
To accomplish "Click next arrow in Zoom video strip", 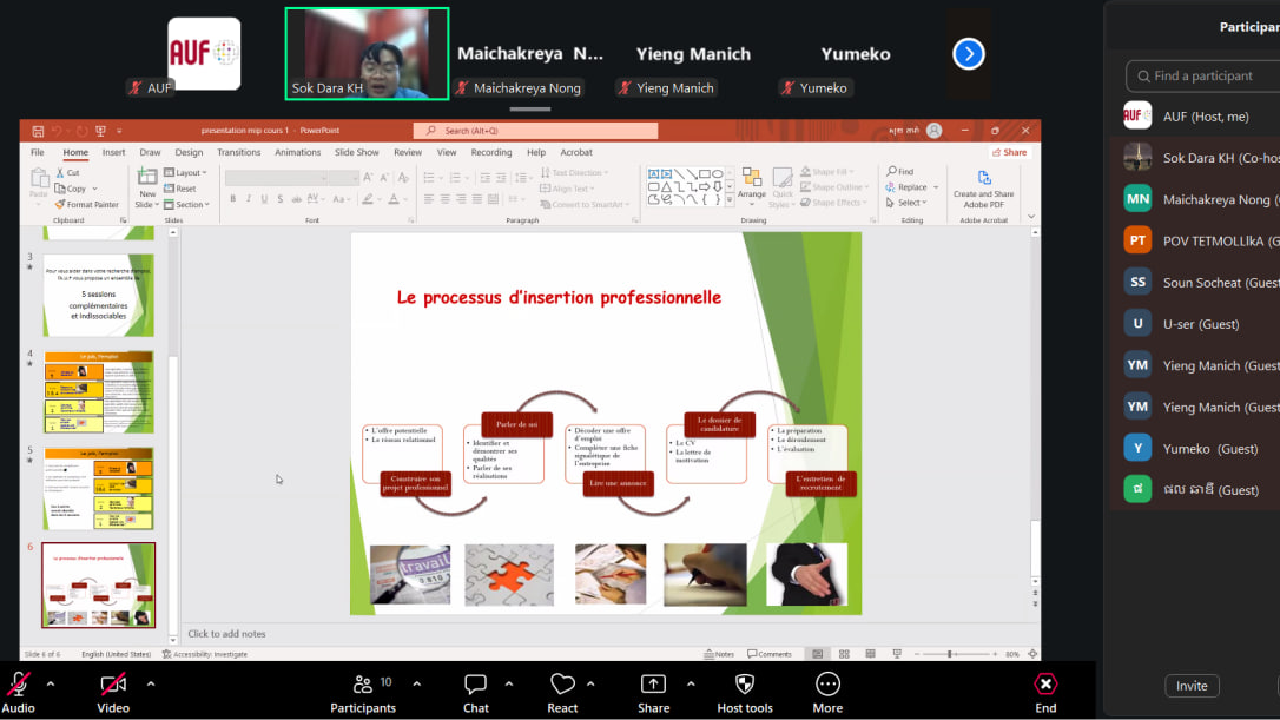I will click(x=968, y=54).
